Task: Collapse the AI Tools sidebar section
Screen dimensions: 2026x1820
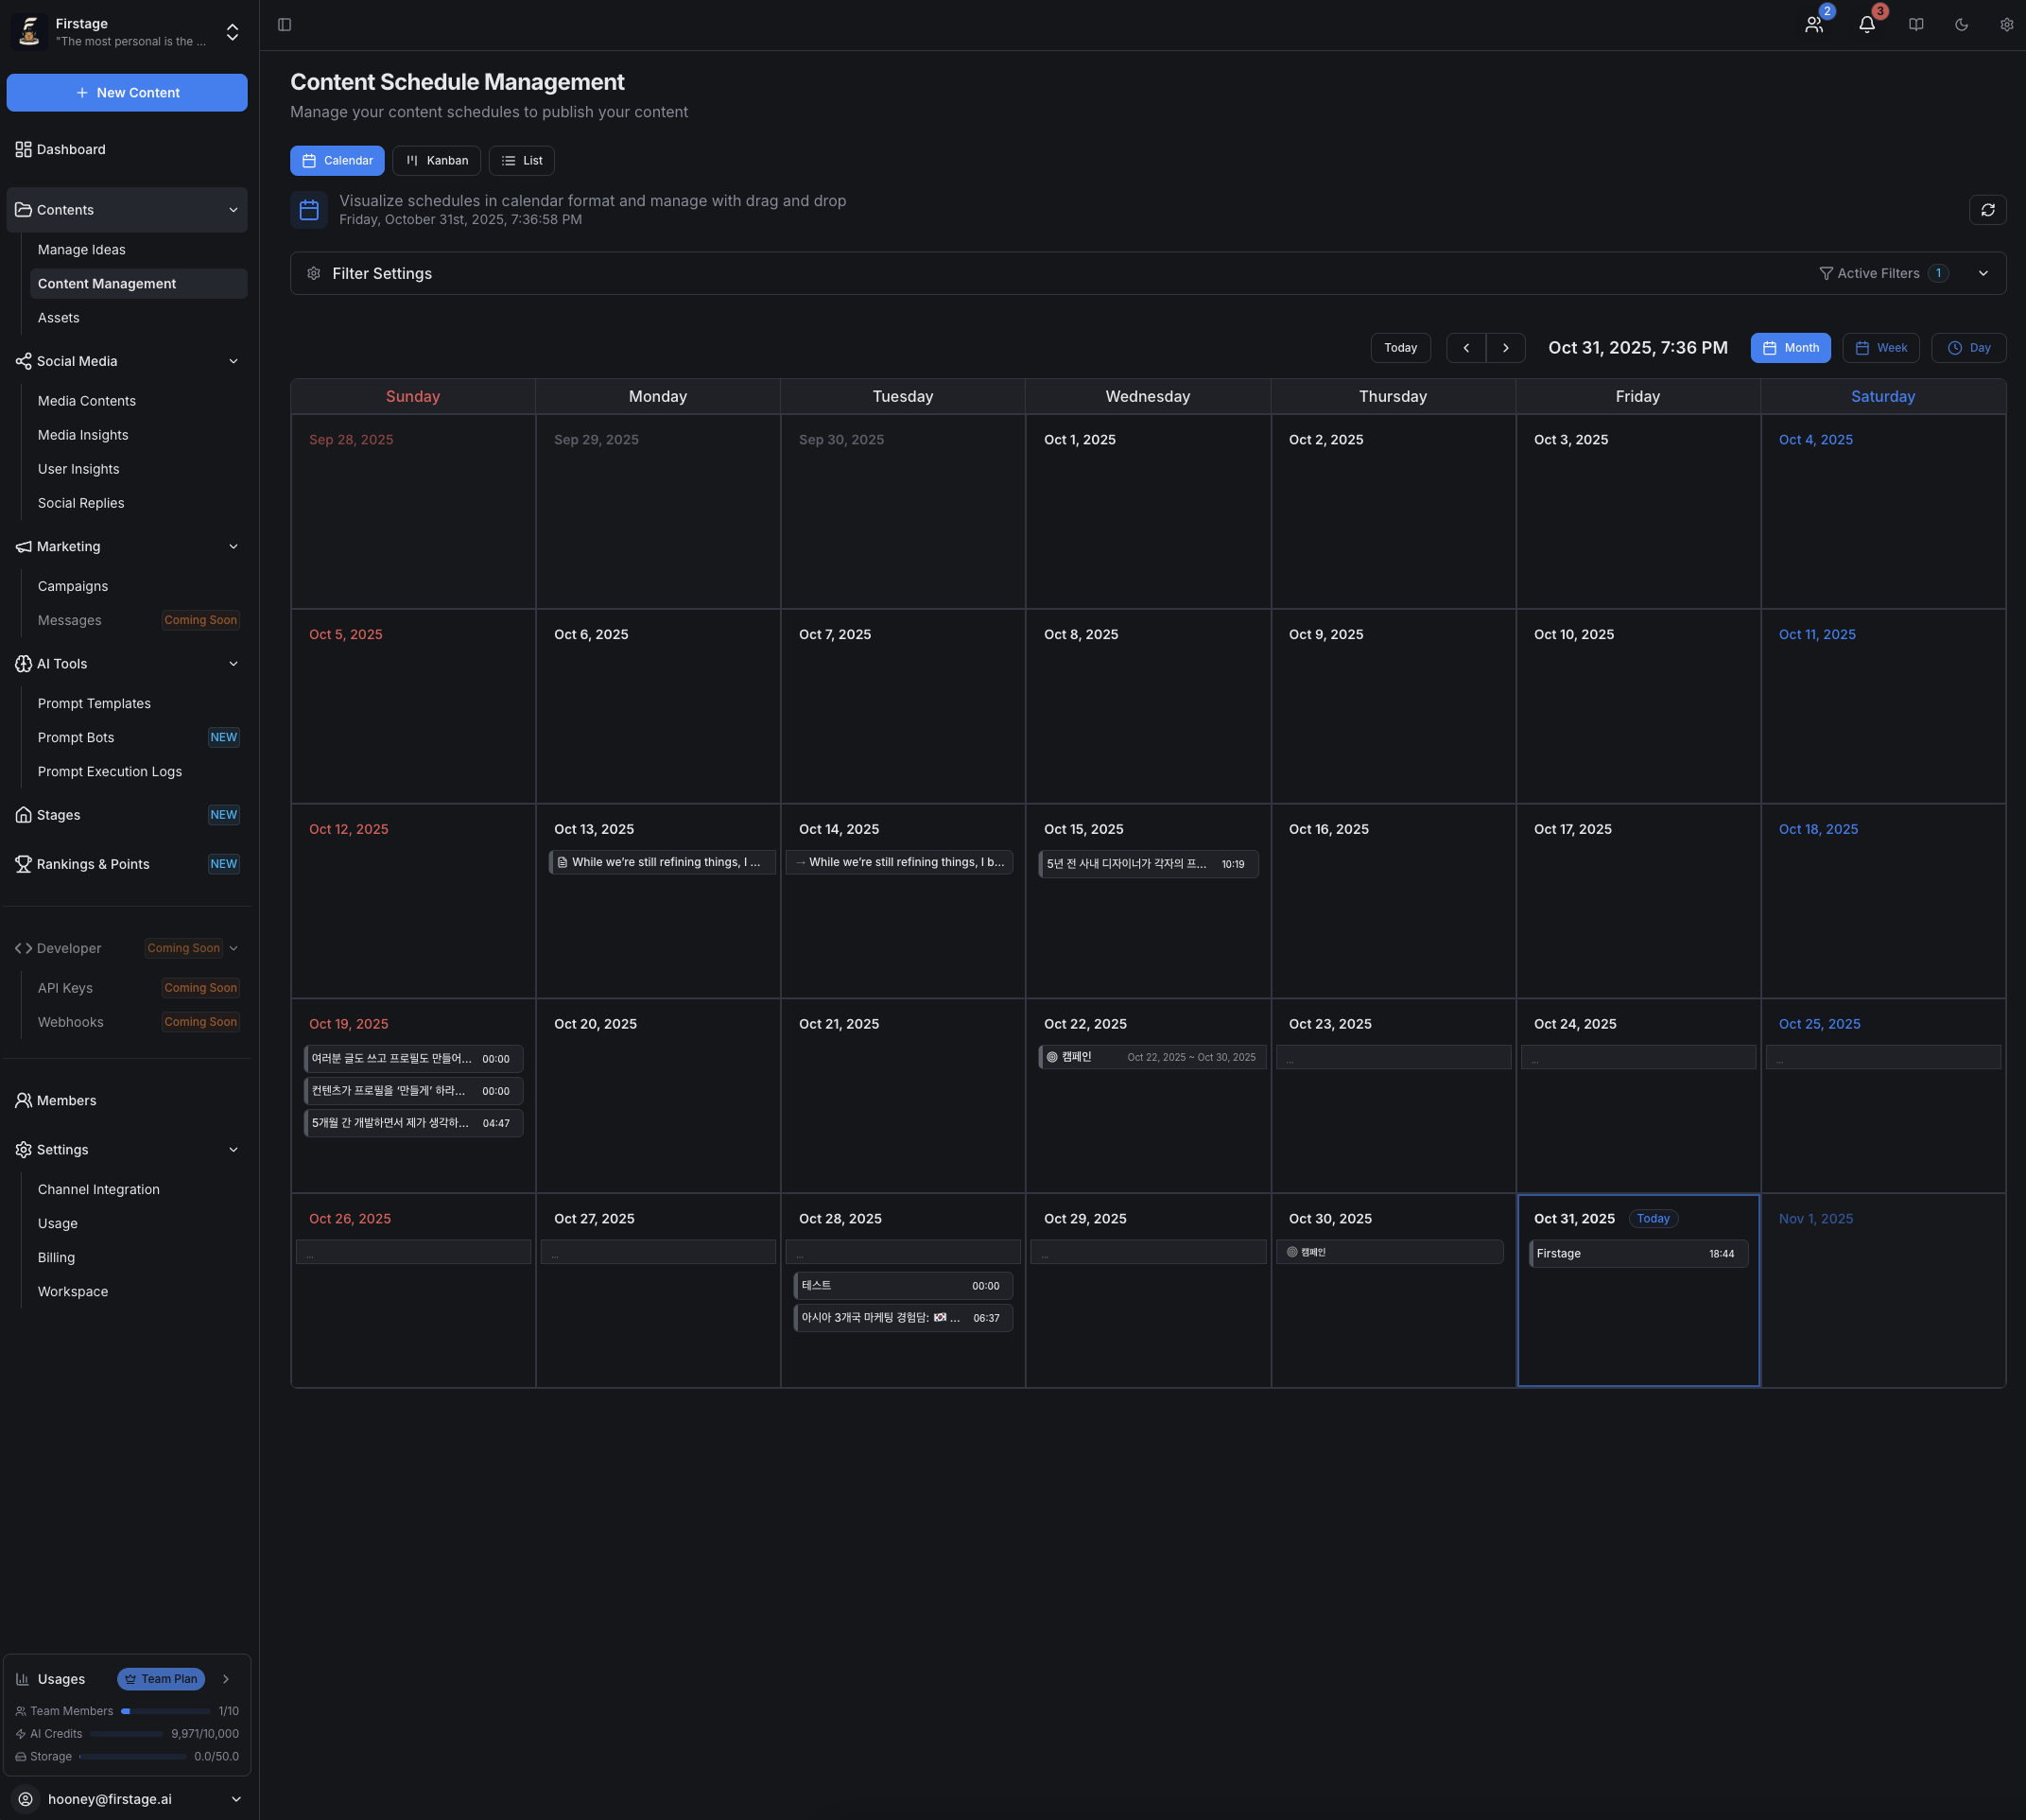Action: point(233,663)
